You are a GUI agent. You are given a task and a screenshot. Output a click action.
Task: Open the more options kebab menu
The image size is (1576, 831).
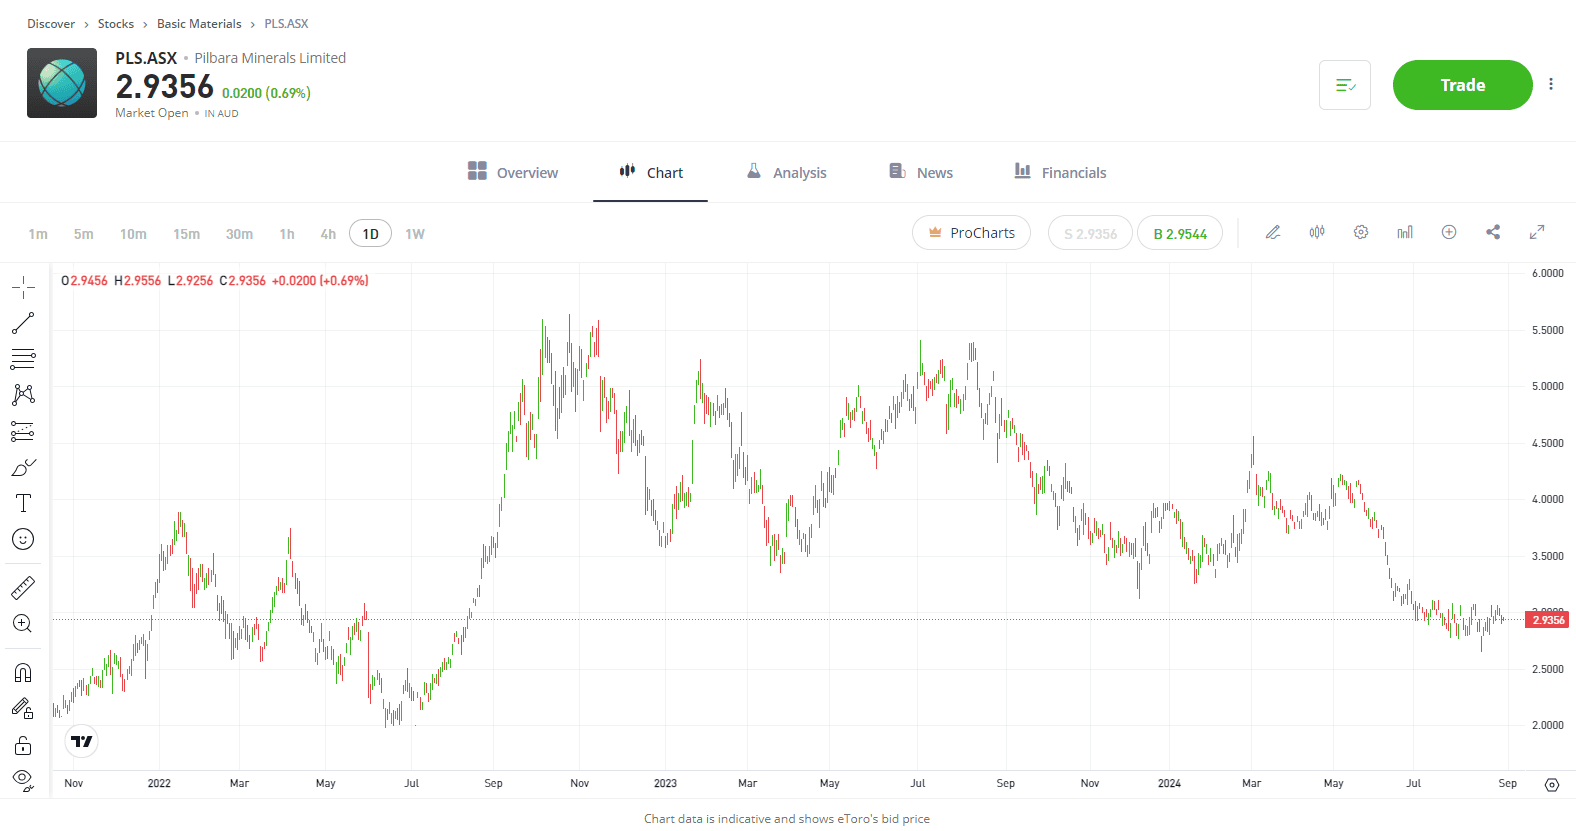[1551, 85]
